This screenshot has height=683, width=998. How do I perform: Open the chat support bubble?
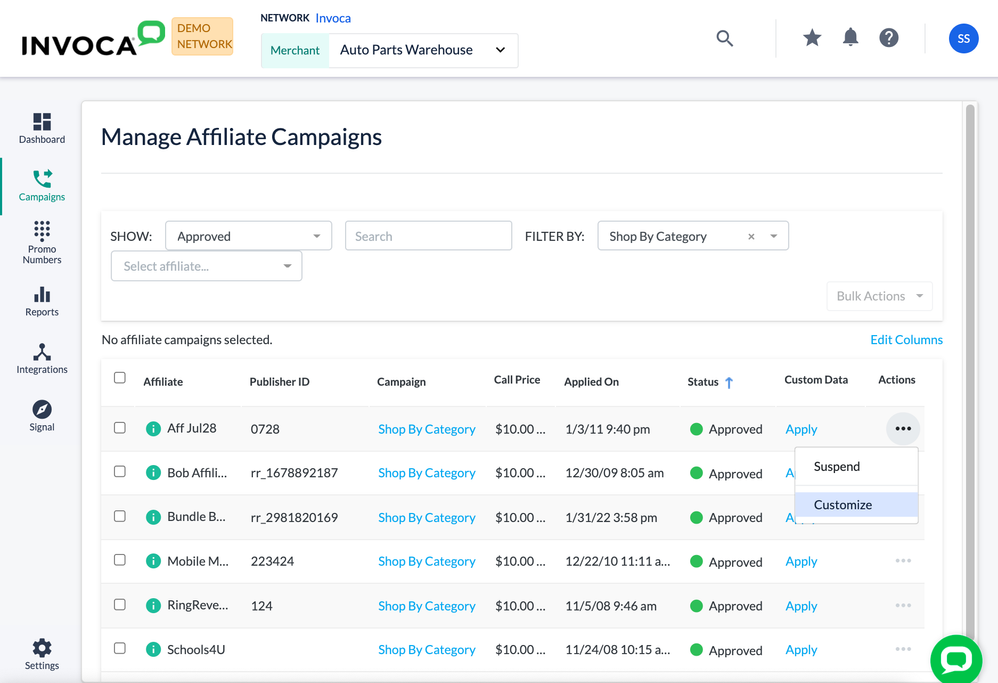point(955,659)
